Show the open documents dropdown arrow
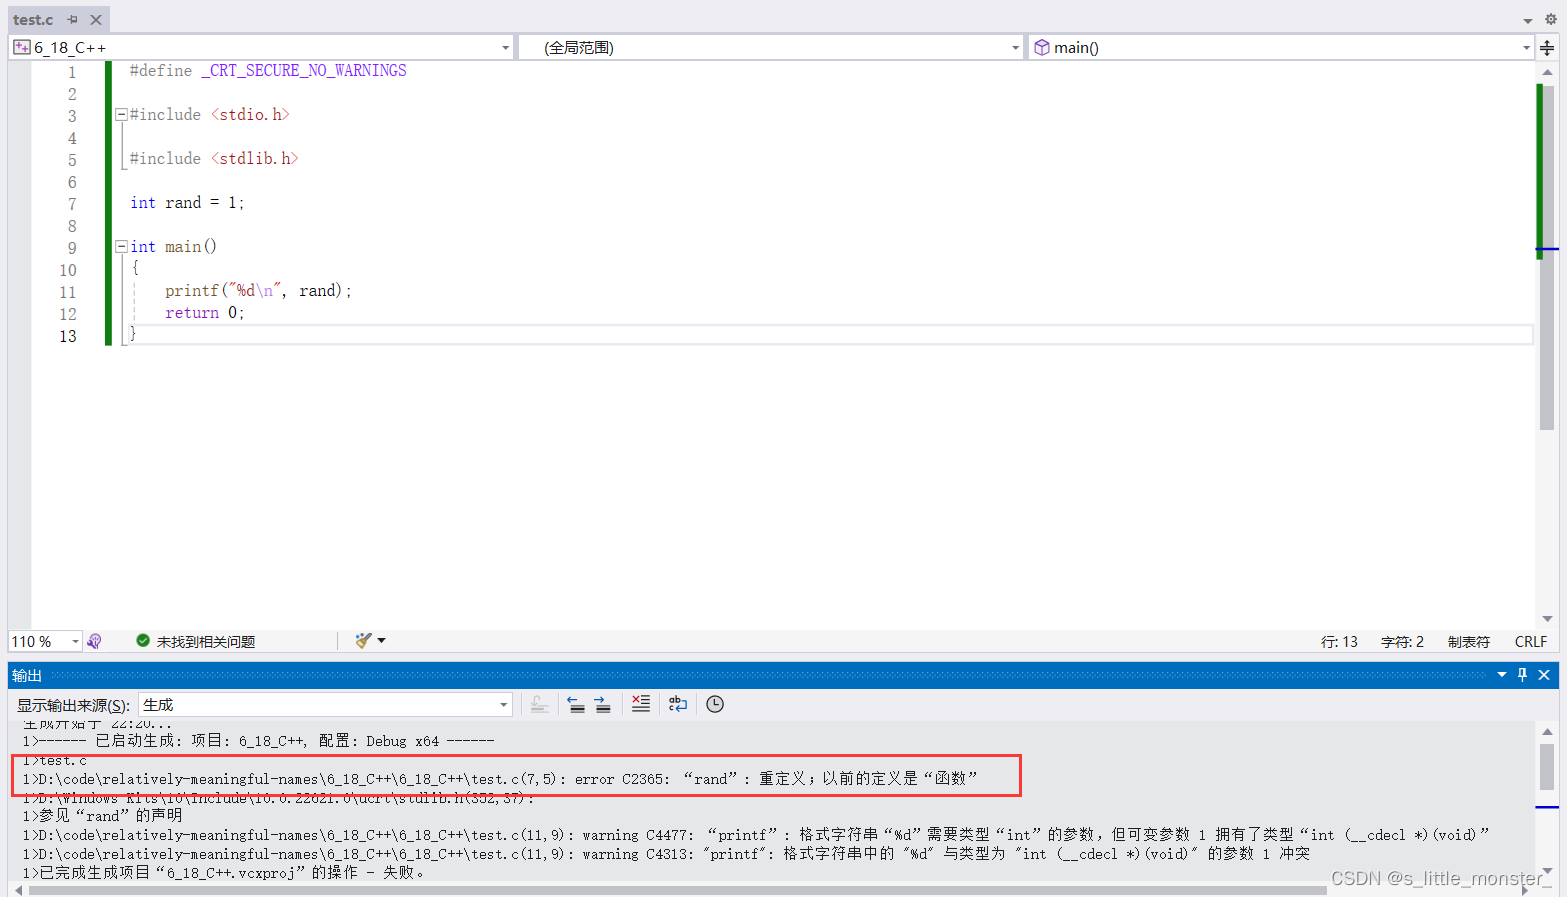The height and width of the screenshot is (897, 1567). coord(1528,20)
